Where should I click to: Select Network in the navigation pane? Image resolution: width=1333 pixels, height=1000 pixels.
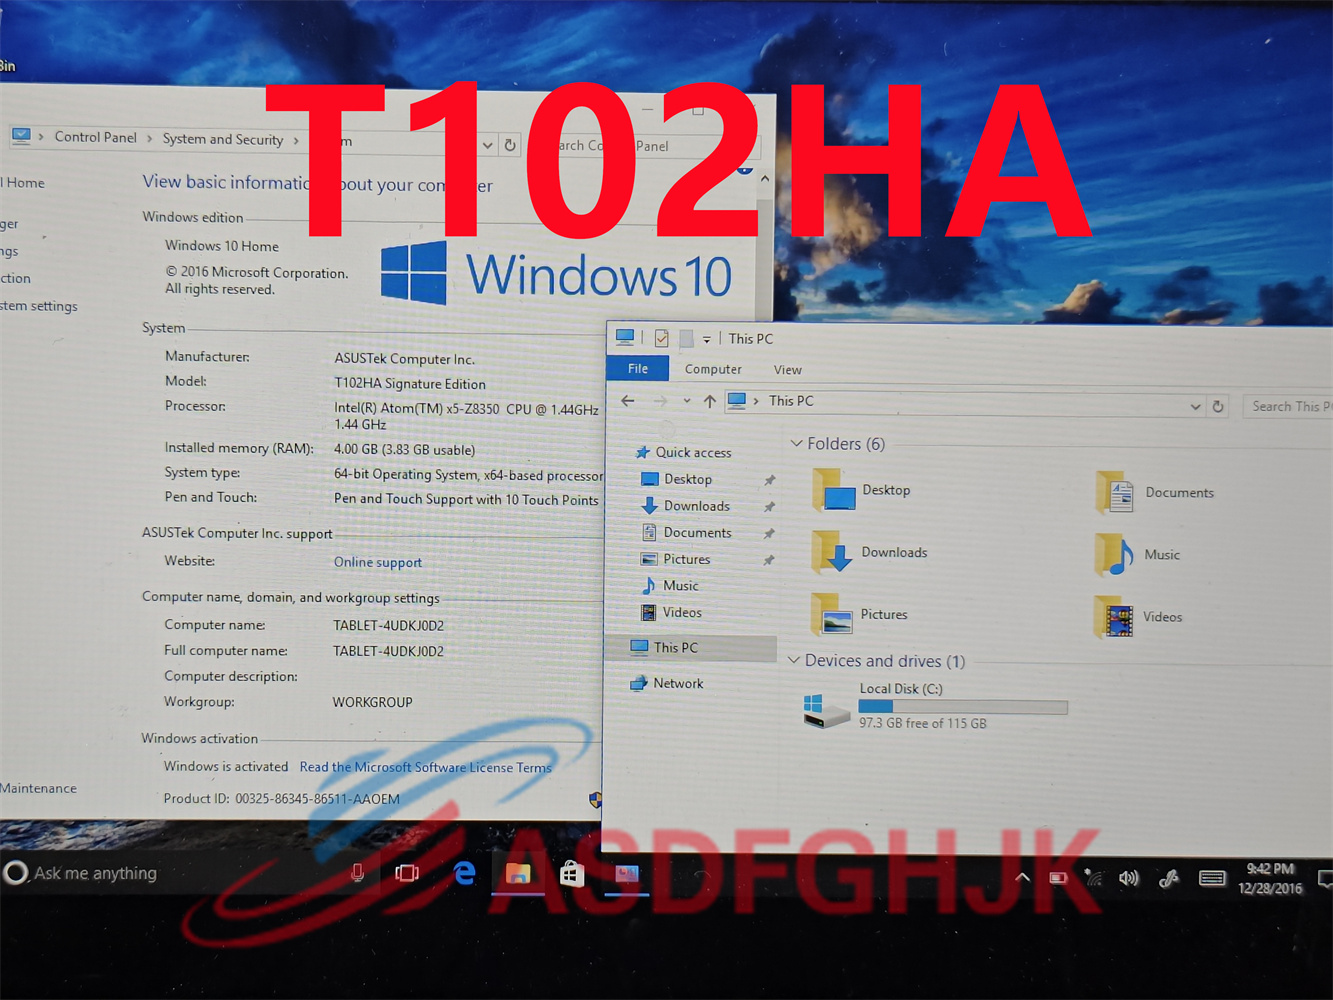(x=666, y=683)
